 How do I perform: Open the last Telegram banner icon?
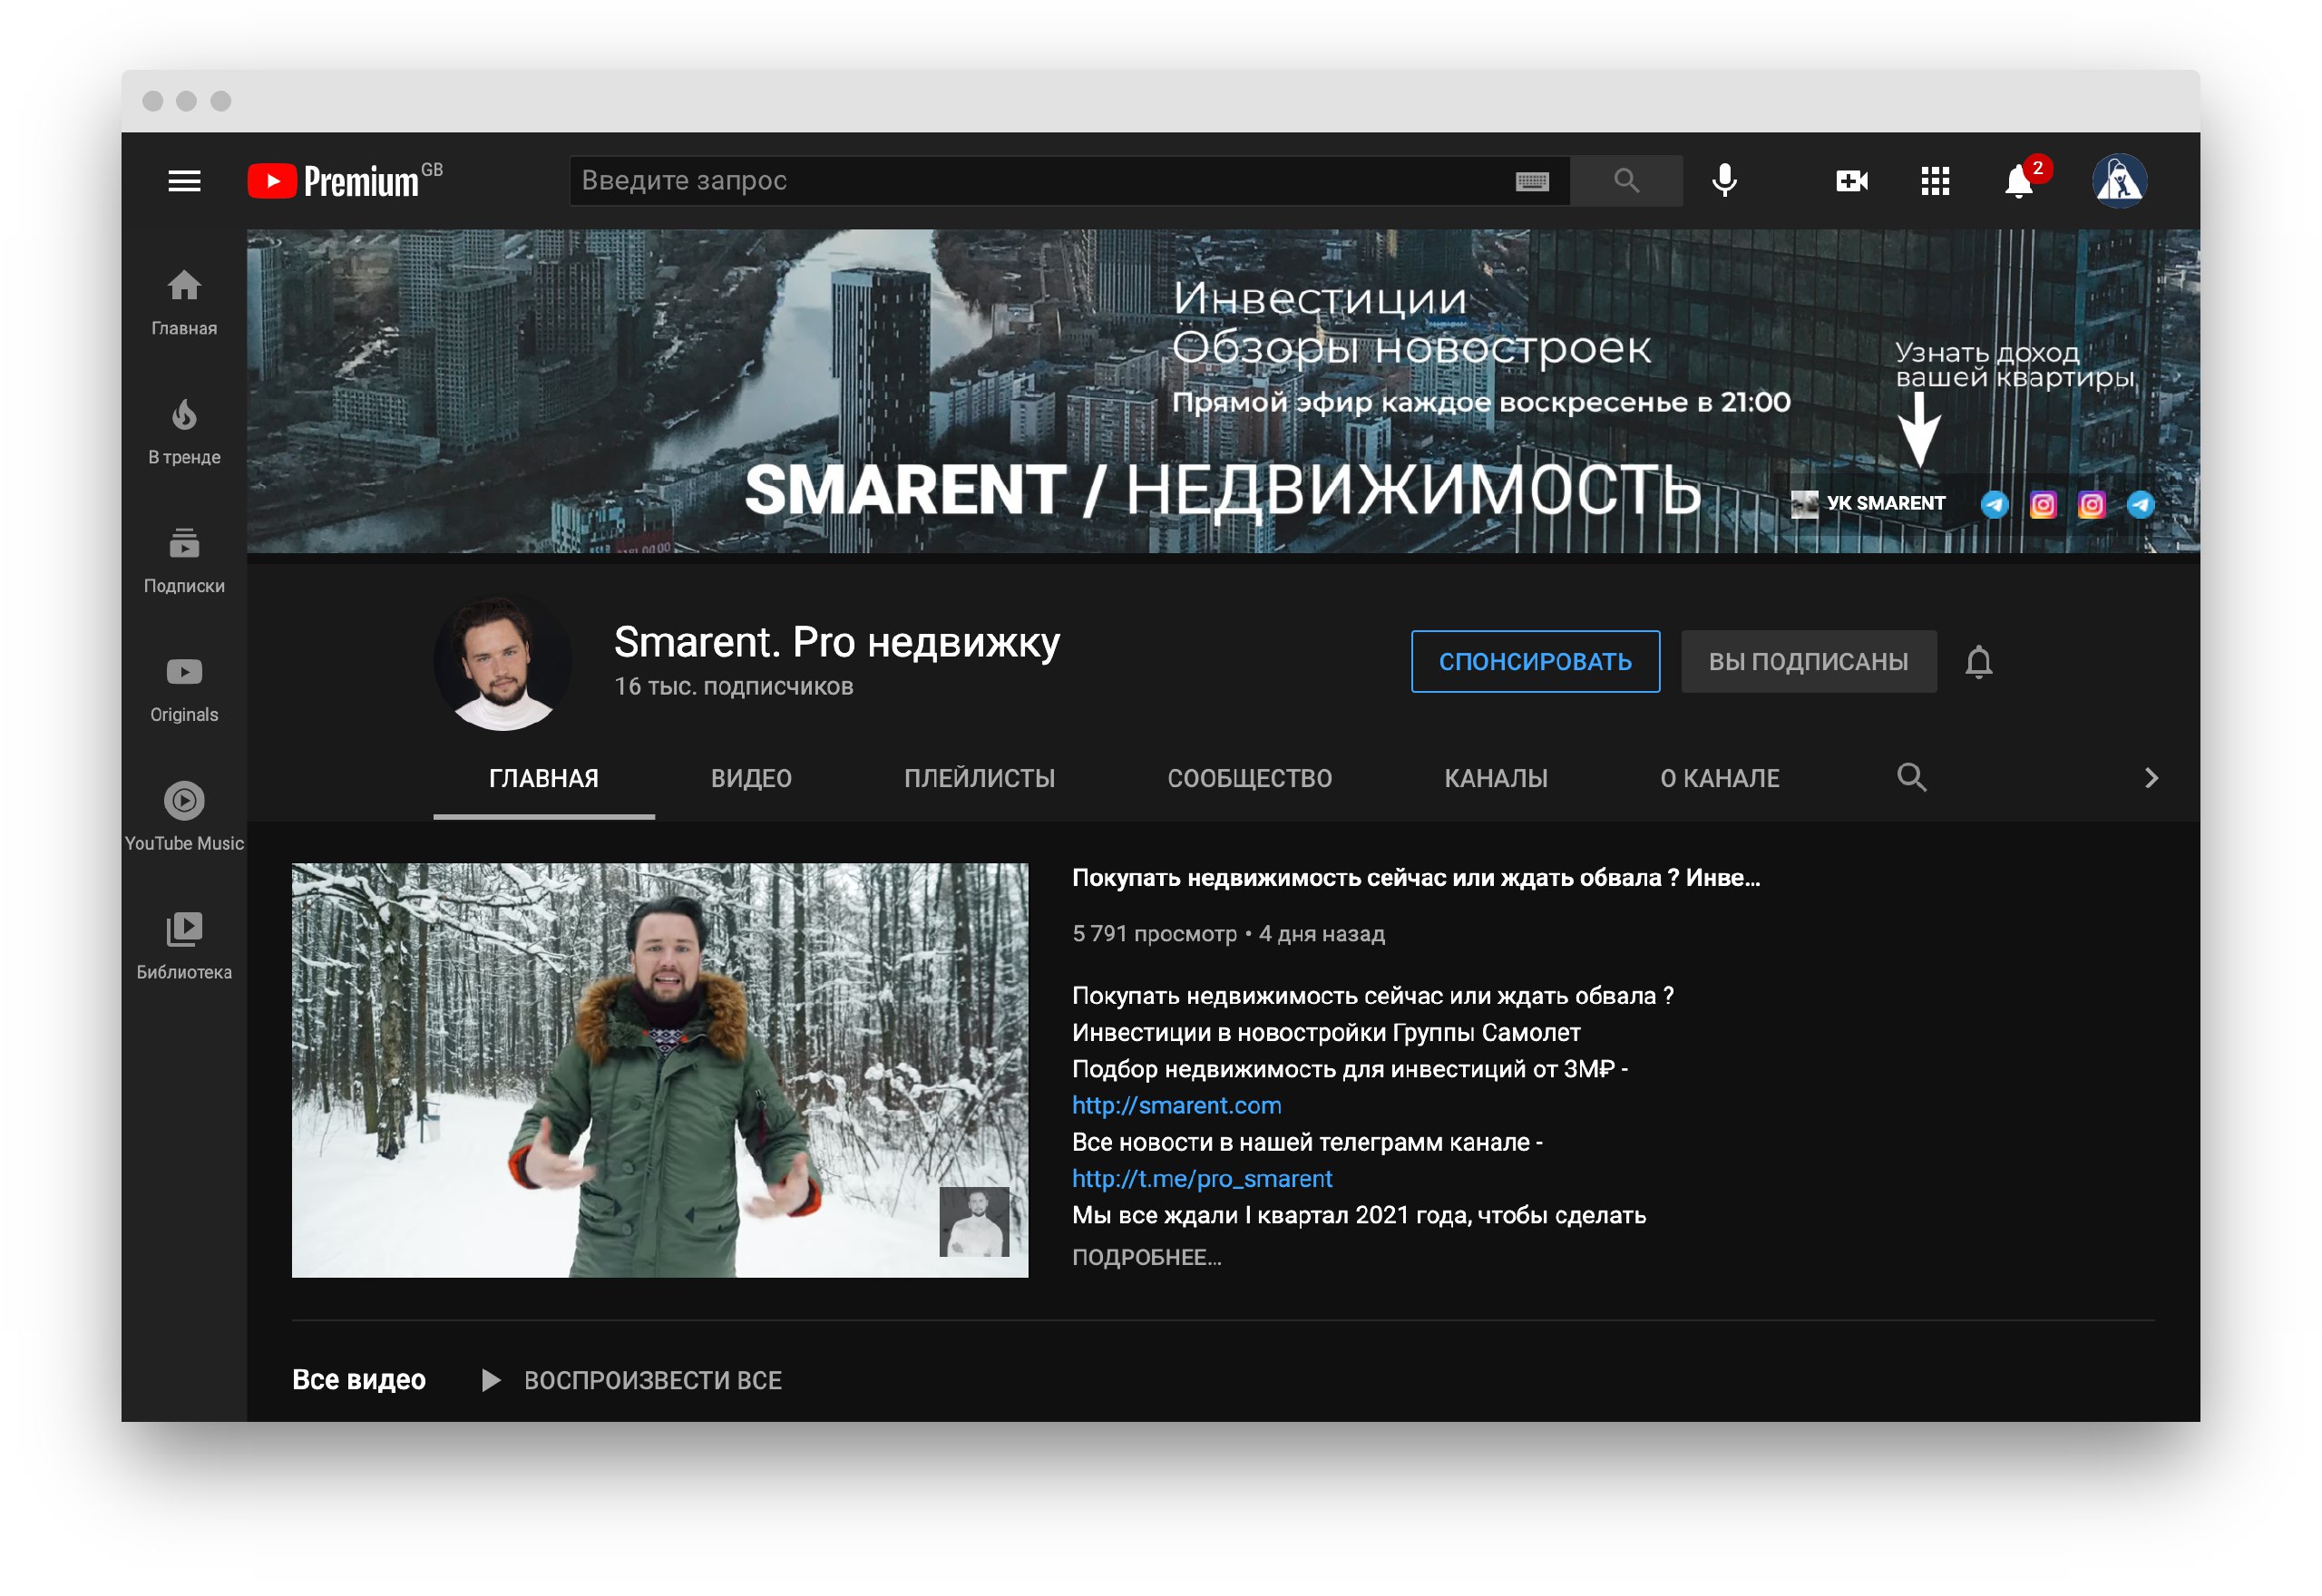[x=2139, y=504]
